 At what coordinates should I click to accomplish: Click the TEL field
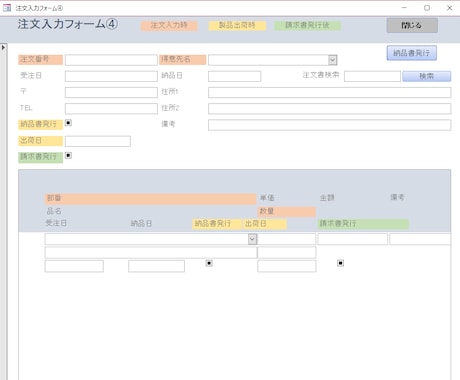[111, 109]
